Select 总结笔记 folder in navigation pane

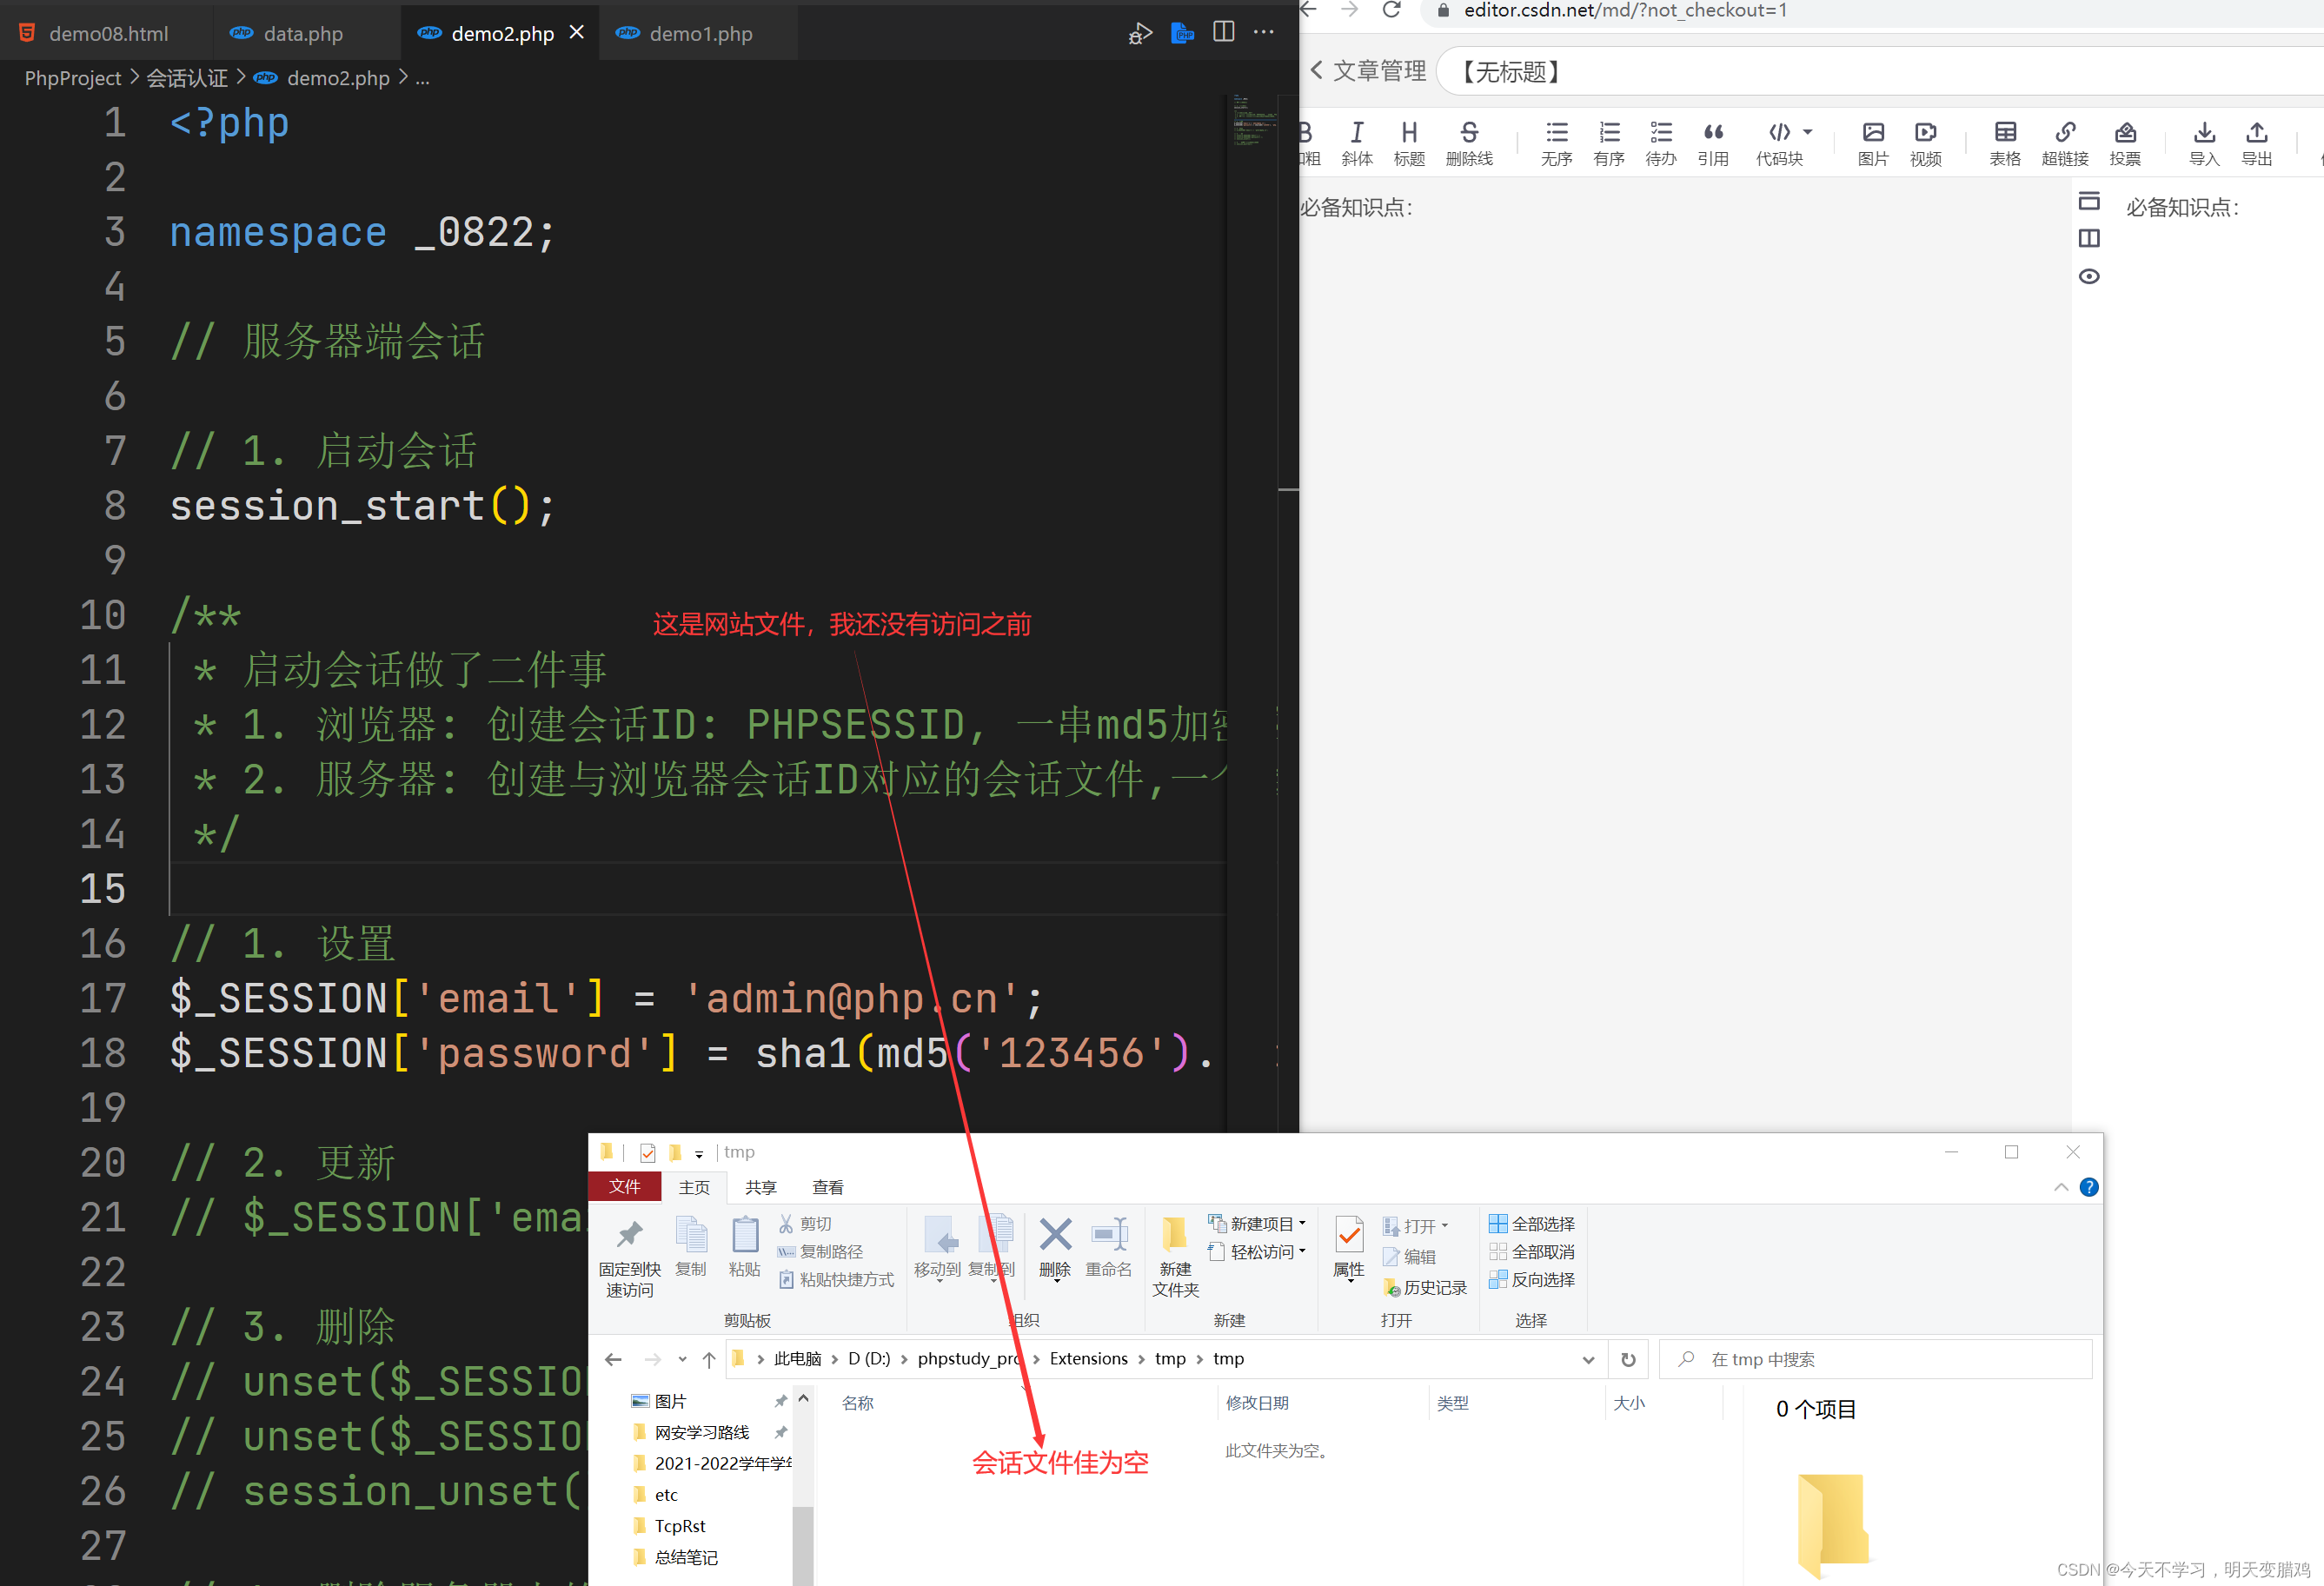click(x=686, y=1557)
